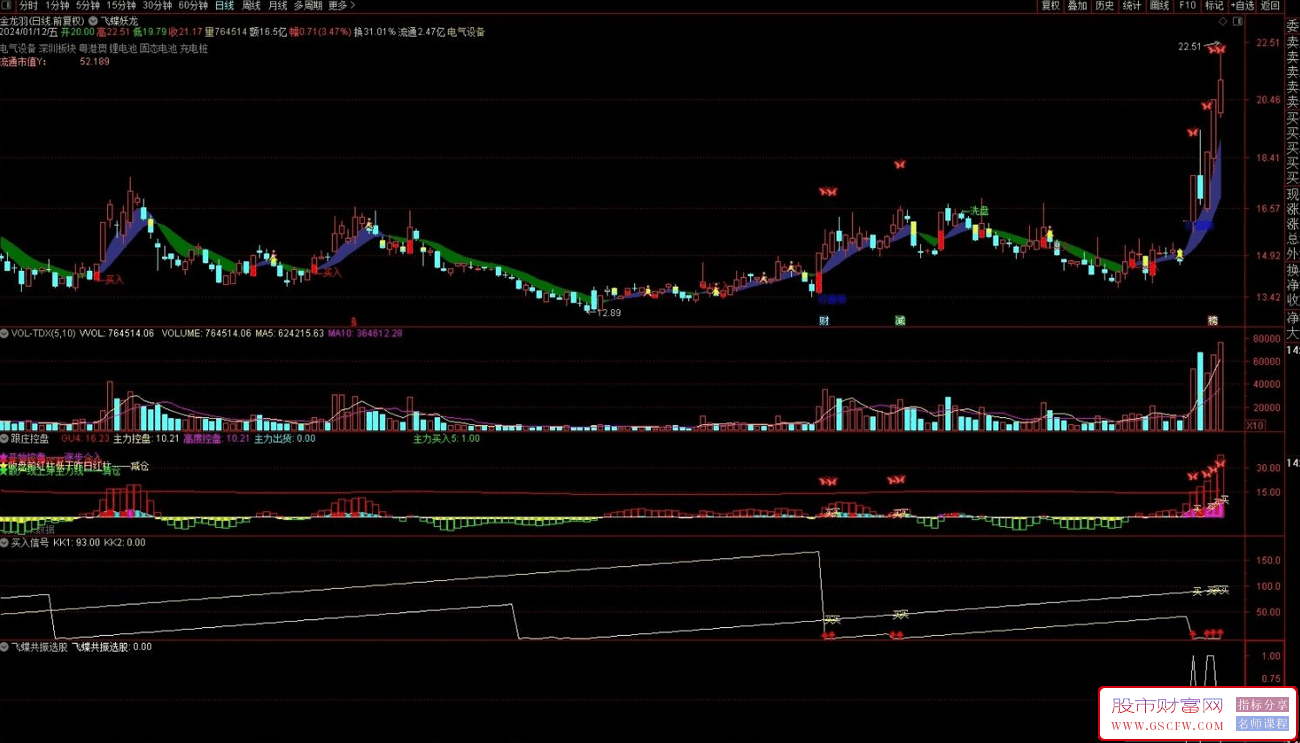1300x743 pixels.
Task: Click the 深圳板块 sector tag
Action: (57, 47)
